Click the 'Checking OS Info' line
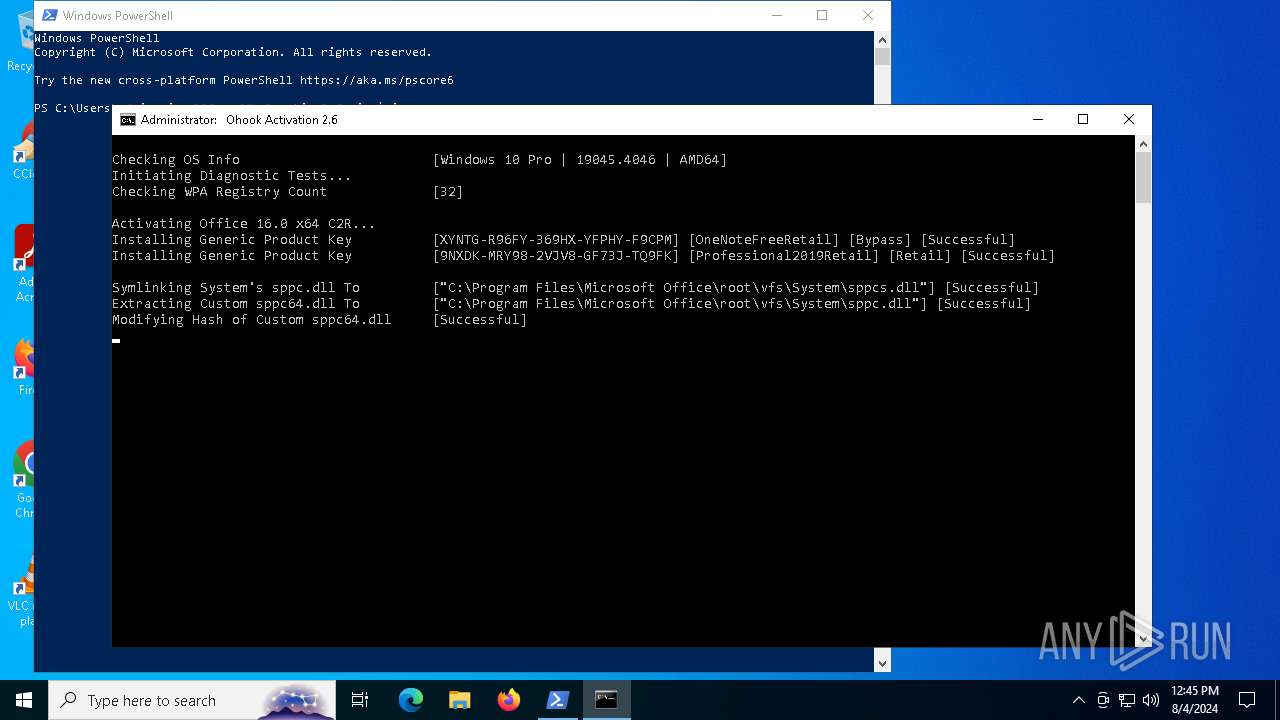1280x720 pixels. (x=176, y=160)
